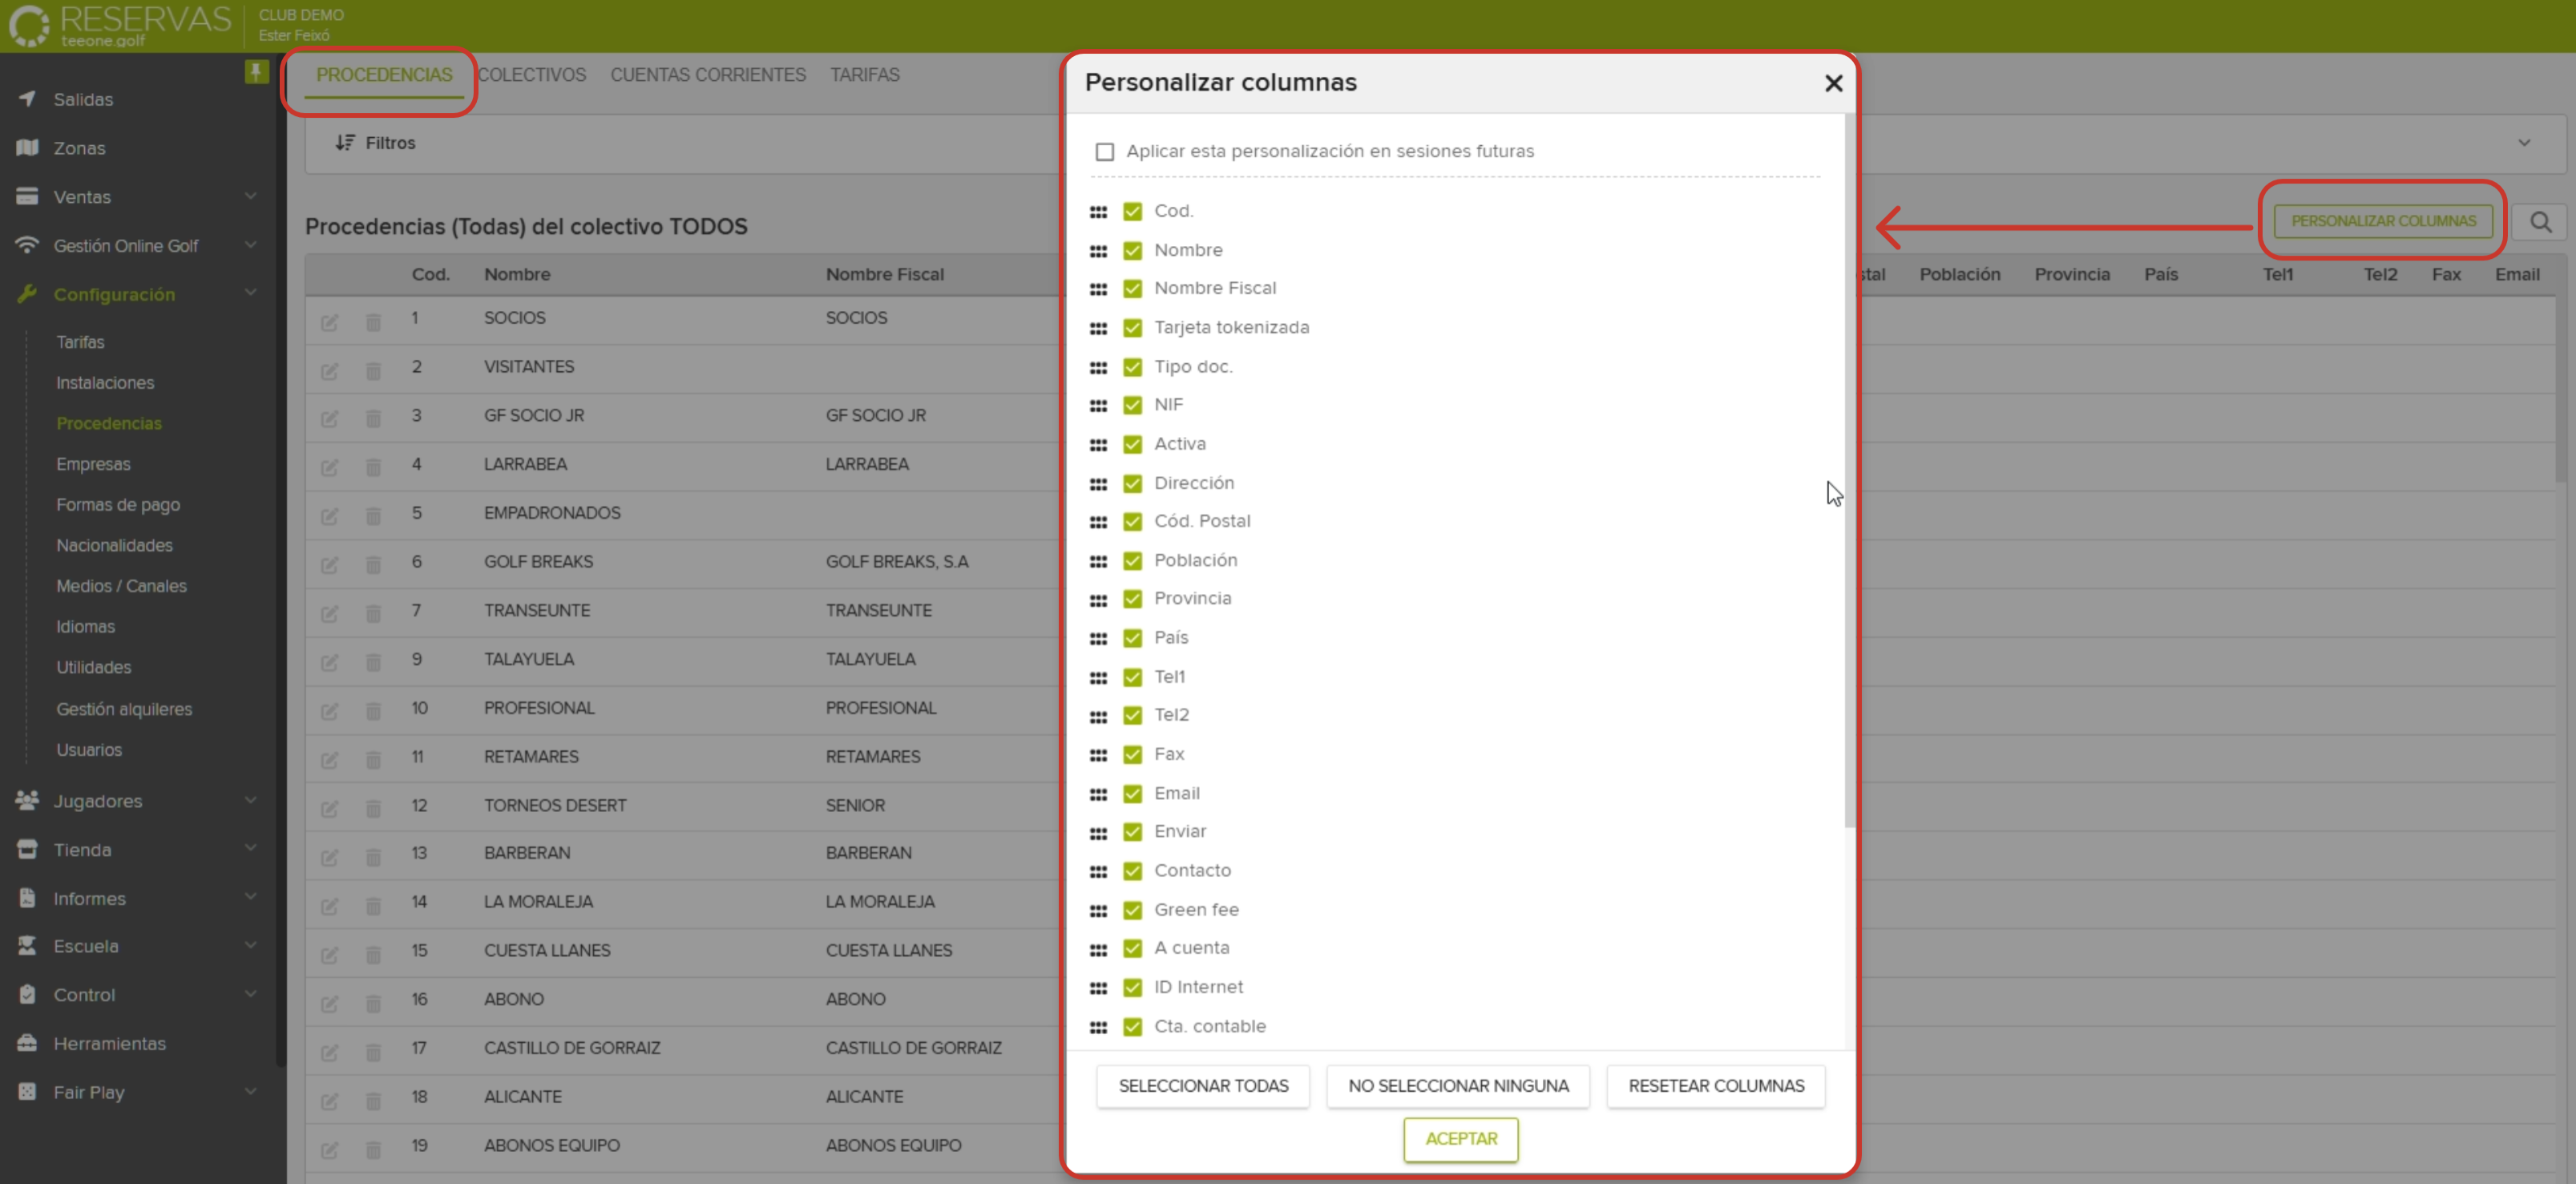Click the Configuración wrench icon
This screenshot has width=2576, height=1184.
[x=27, y=293]
